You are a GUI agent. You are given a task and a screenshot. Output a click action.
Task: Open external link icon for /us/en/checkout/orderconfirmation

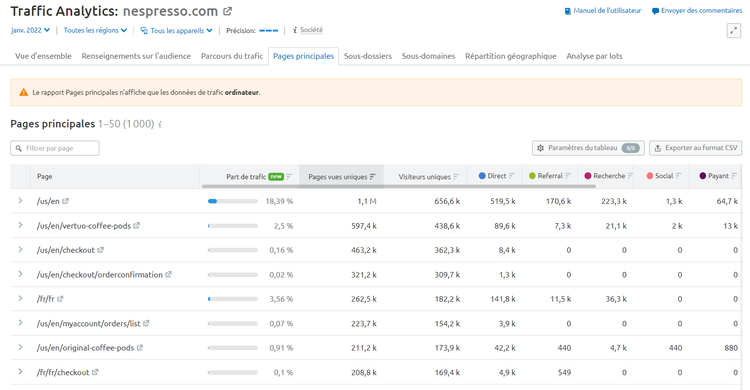click(168, 274)
